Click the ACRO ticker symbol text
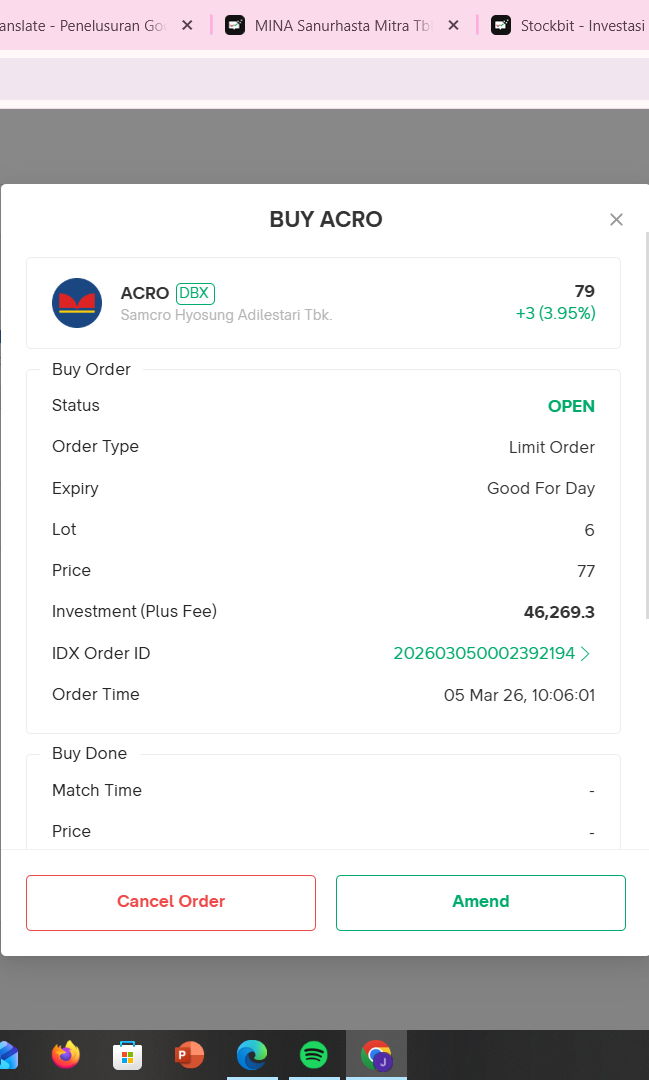 (x=144, y=293)
